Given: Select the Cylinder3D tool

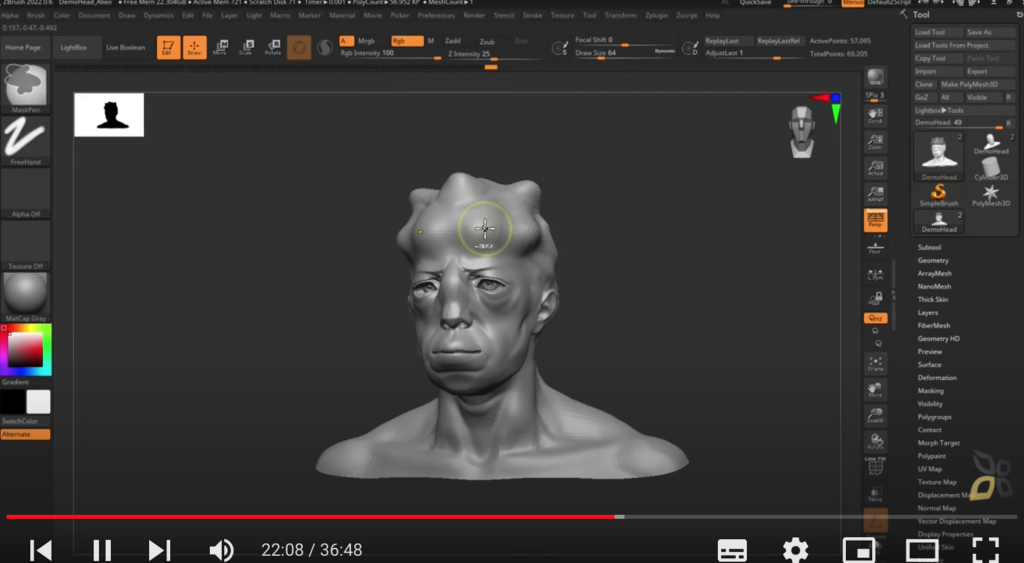Looking at the screenshot, I should pos(991,169).
